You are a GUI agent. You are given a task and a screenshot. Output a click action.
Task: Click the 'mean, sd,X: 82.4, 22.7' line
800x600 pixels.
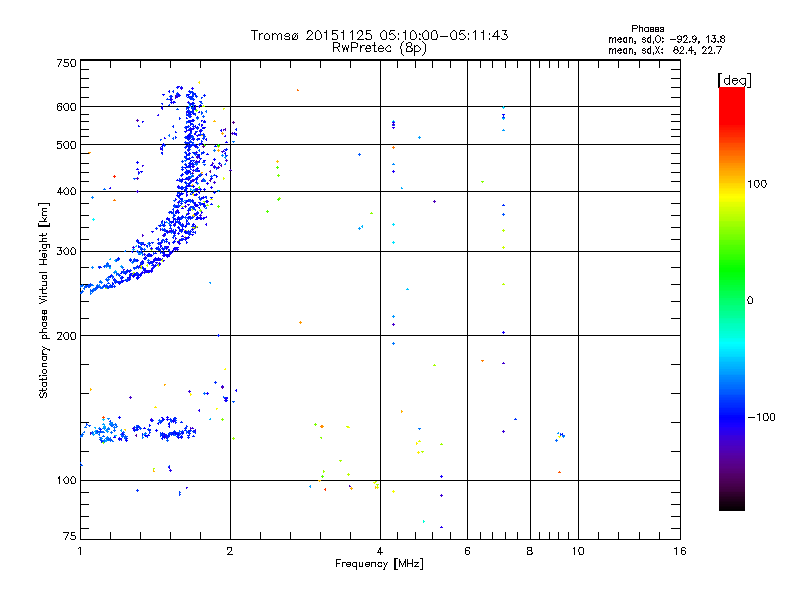tap(665, 50)
